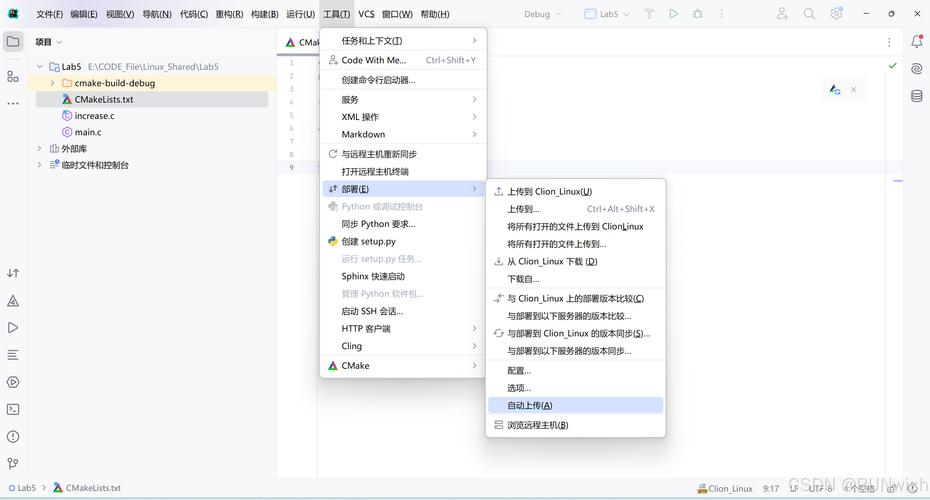Click the CLion logo icon in title bar
Screen dimensions: 930x500
click(x=13, y=14)
